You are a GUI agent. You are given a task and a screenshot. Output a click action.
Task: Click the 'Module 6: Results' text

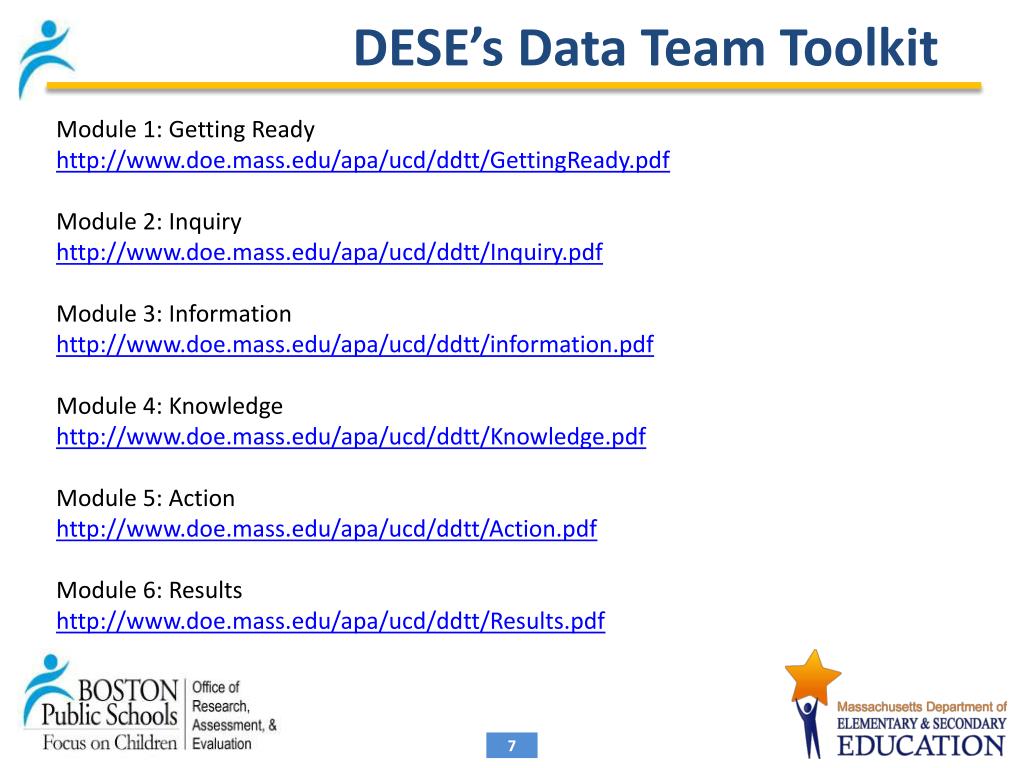[x=150, y=590]
